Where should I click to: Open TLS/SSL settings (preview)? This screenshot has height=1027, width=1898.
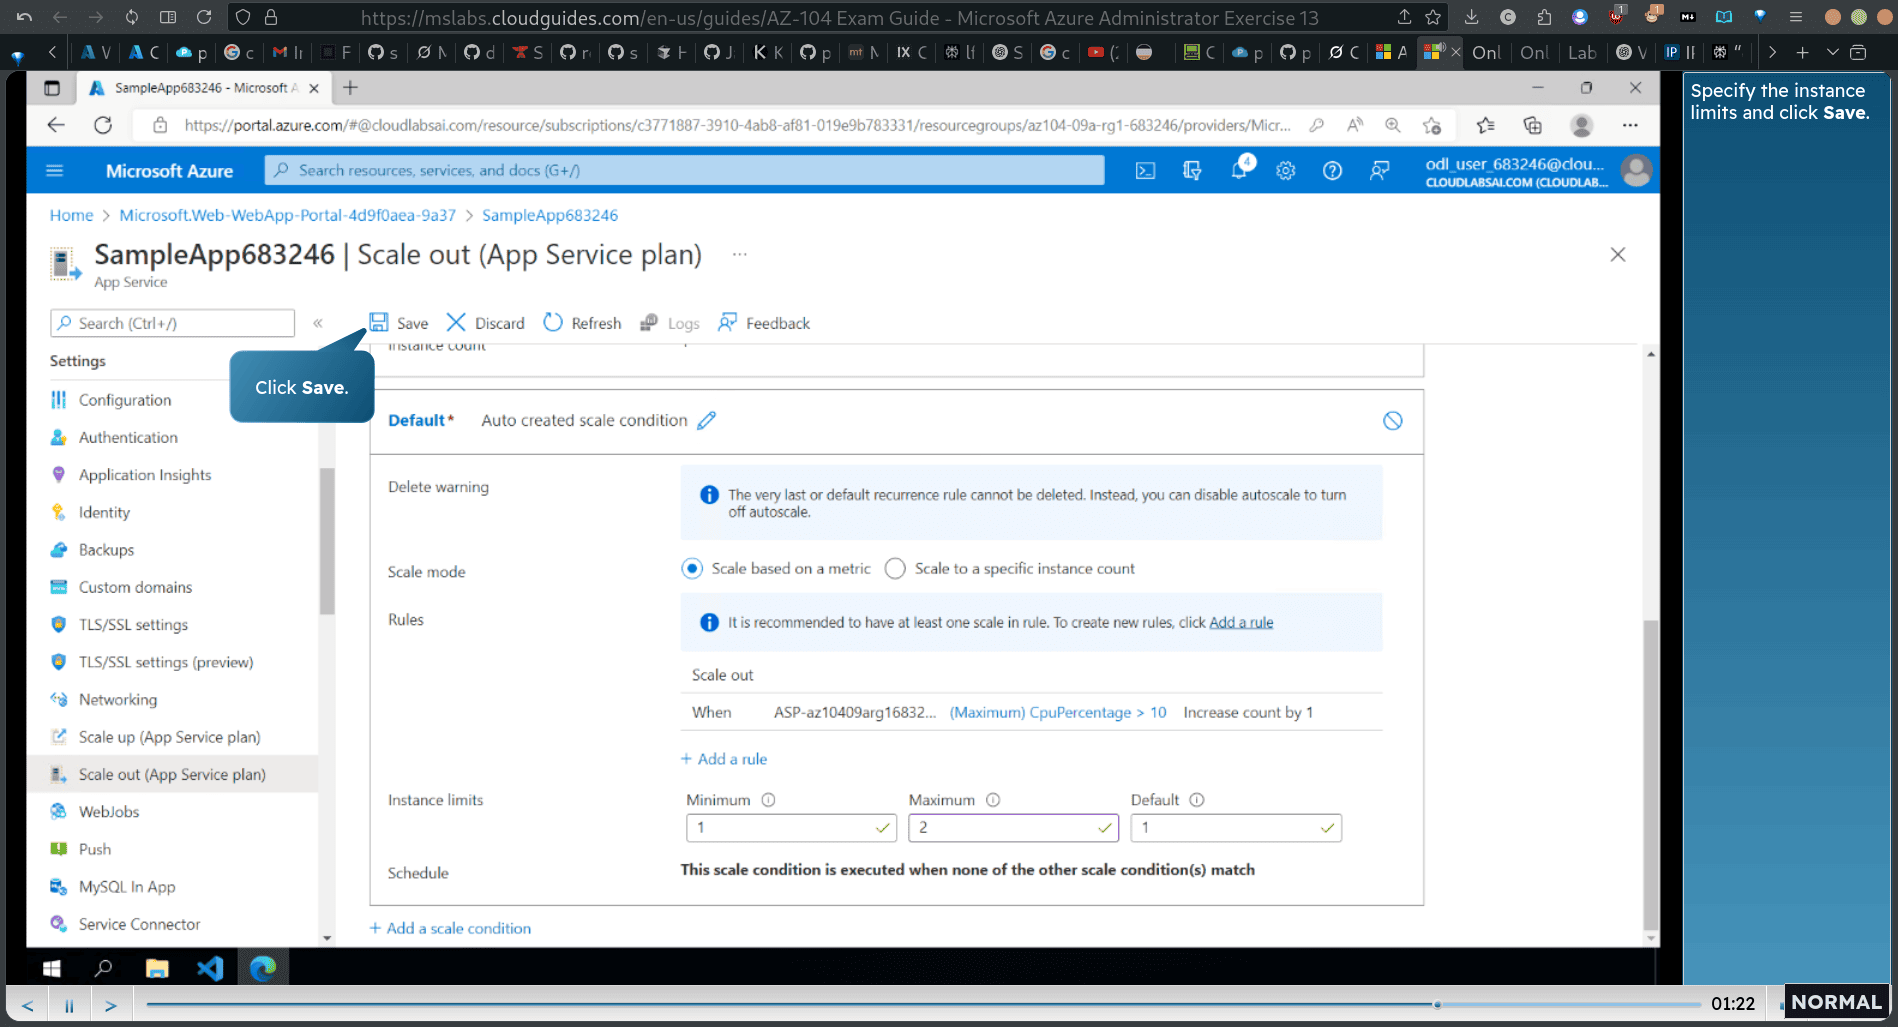166,662
